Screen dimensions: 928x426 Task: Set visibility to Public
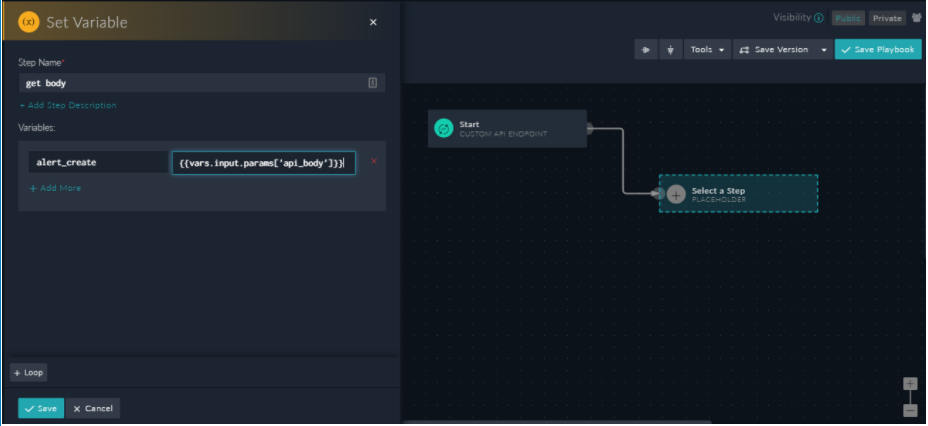pos(848,18)
